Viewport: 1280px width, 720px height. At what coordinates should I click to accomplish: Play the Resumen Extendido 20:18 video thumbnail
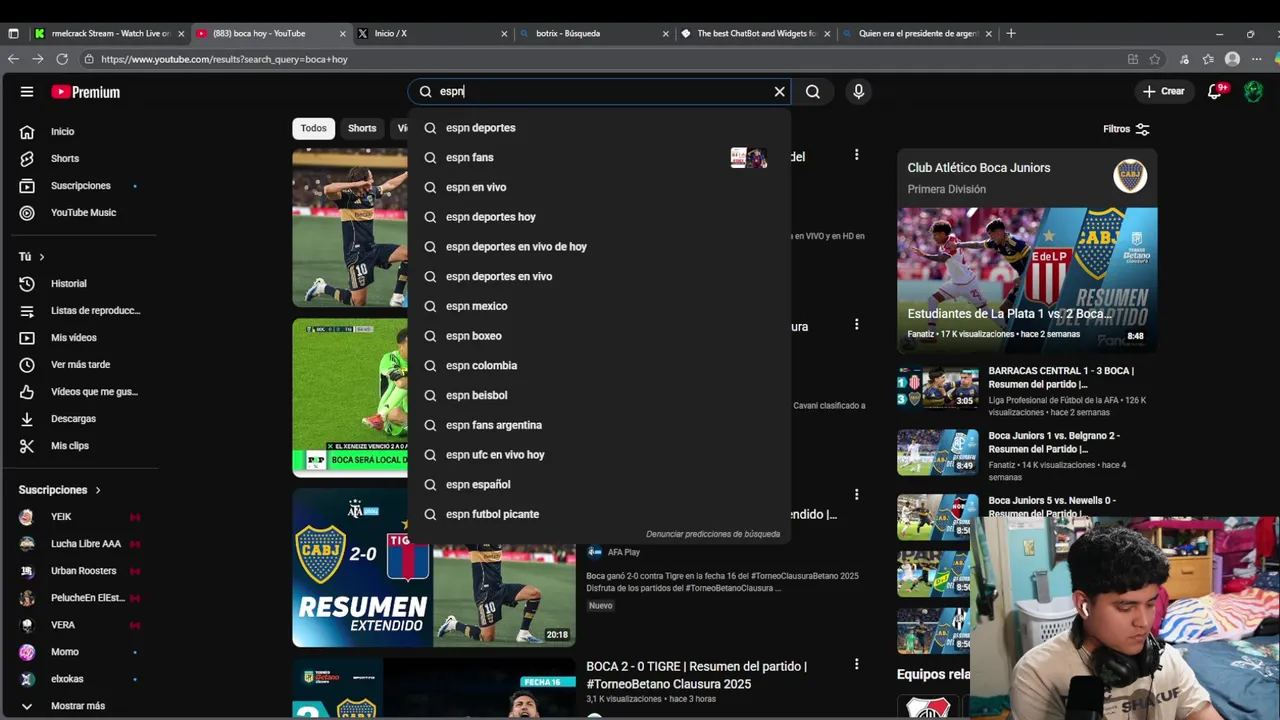pyautogui.click(x=434, y=568)
